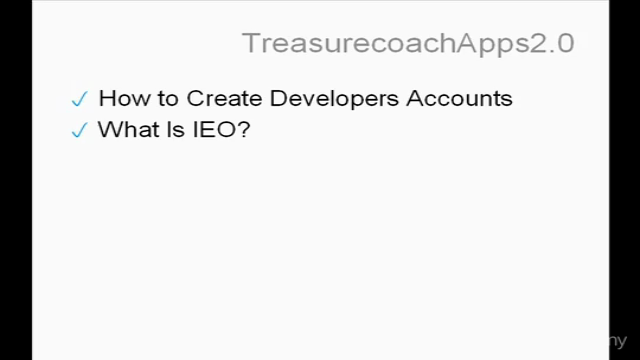The image size is (640, 360).
Task: Click the word Developers in first bullet
Action: pos(334,100)
